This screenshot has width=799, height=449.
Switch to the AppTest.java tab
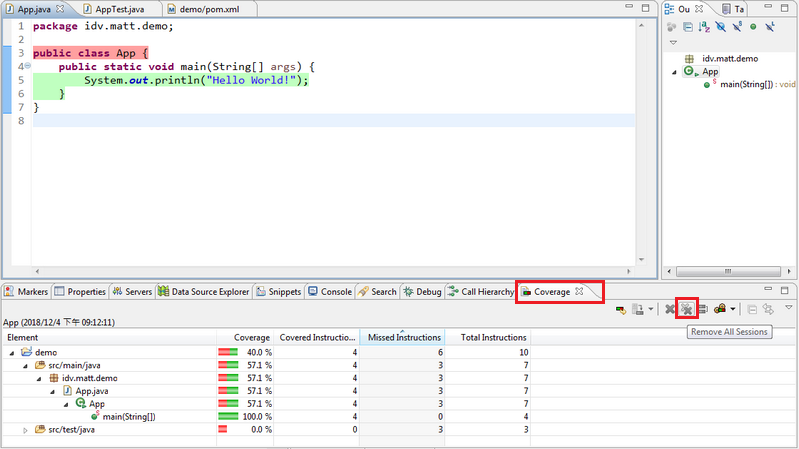pyautogui.click(x=119, y=9)
